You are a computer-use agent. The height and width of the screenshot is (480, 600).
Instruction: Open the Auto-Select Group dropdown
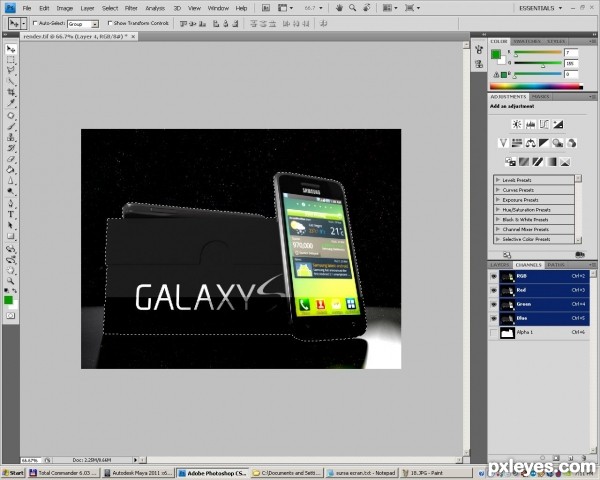pos(83,24)
